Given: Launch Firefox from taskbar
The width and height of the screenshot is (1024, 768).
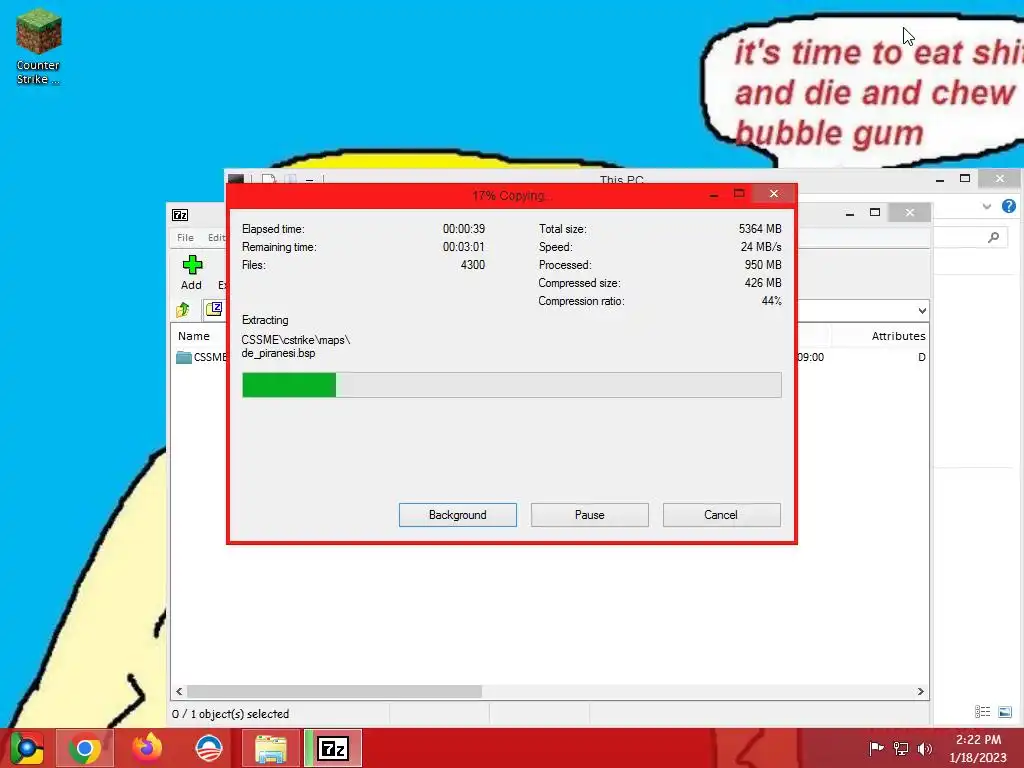Looking at the screenshot, I should click(147, 748).
